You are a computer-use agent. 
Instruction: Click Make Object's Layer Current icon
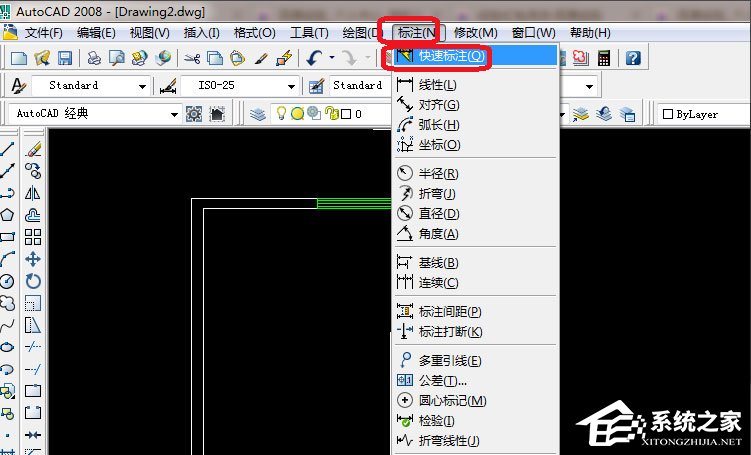(x=580, y=114)
